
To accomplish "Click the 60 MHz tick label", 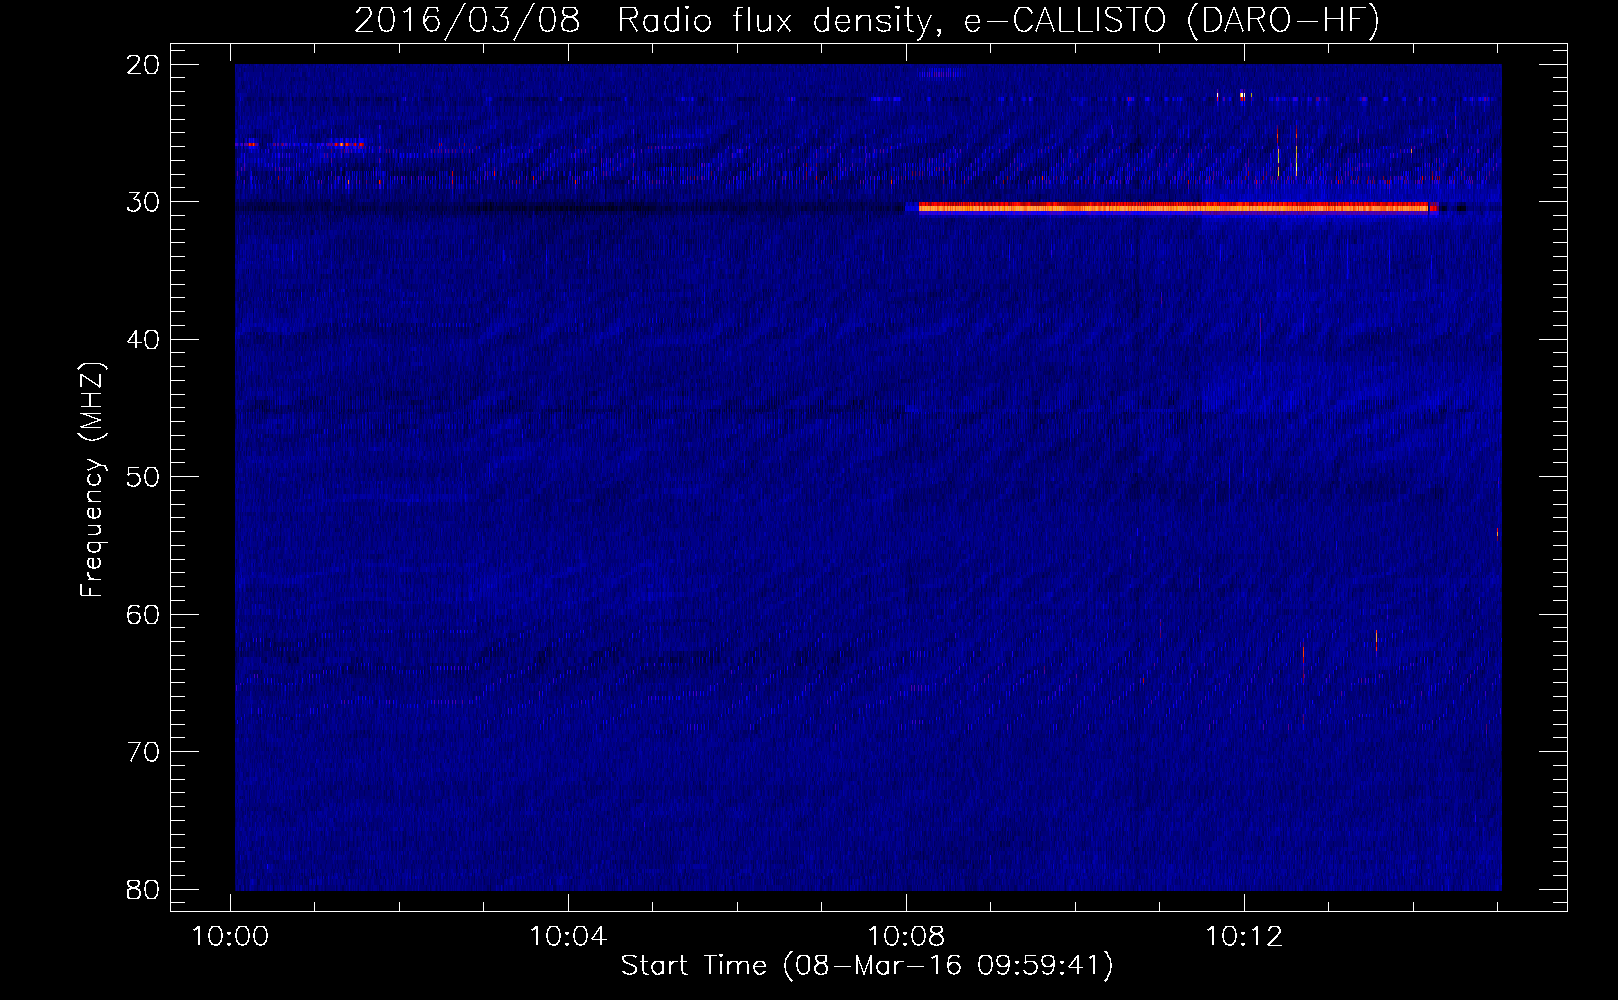I will point(143,614).
